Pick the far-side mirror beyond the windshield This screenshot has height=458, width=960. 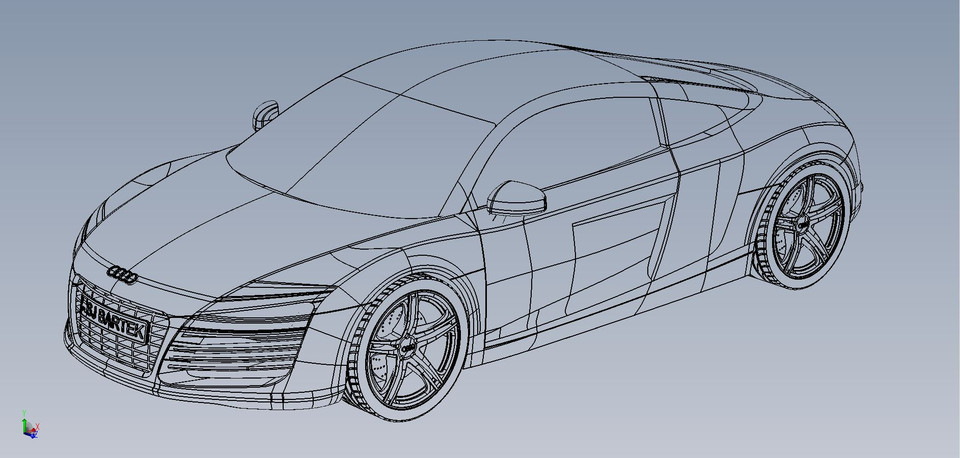tap(265, 115)
